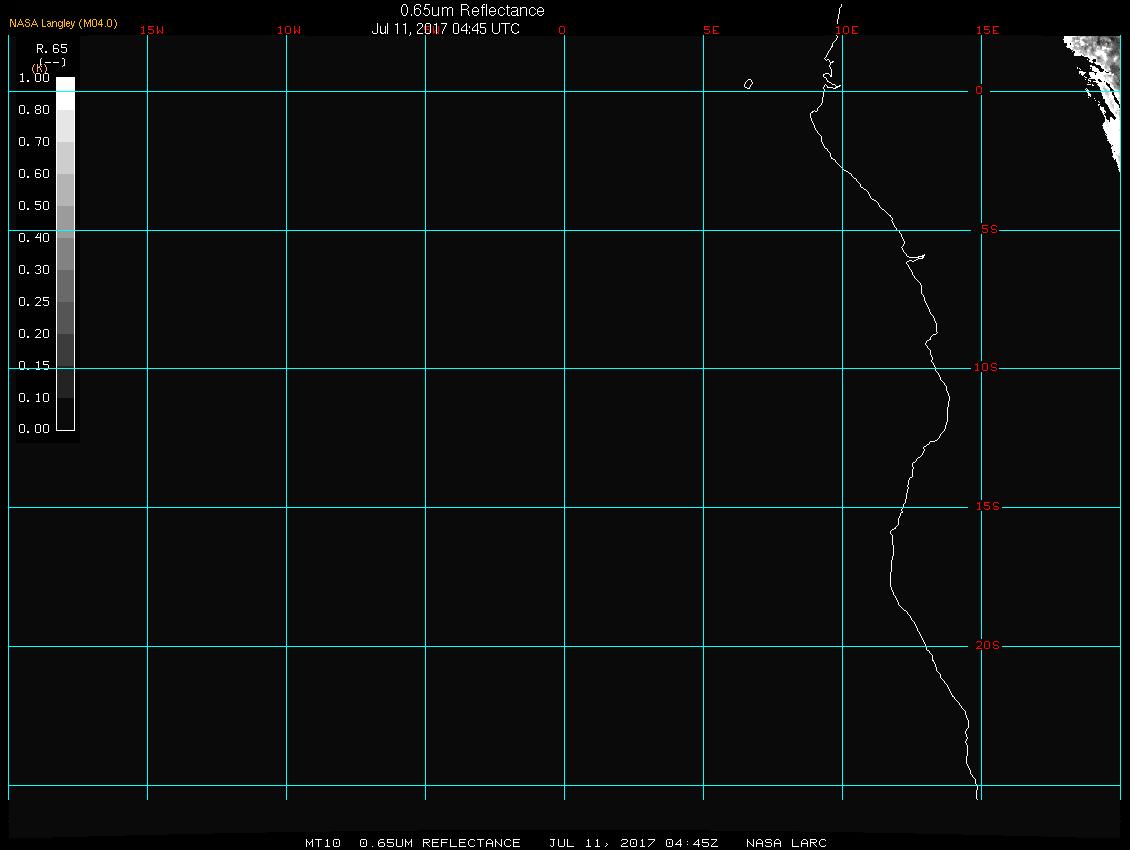Click the 15E longitude label
The height and width of the screenshot is (850, 1130).
coord(988,30)
